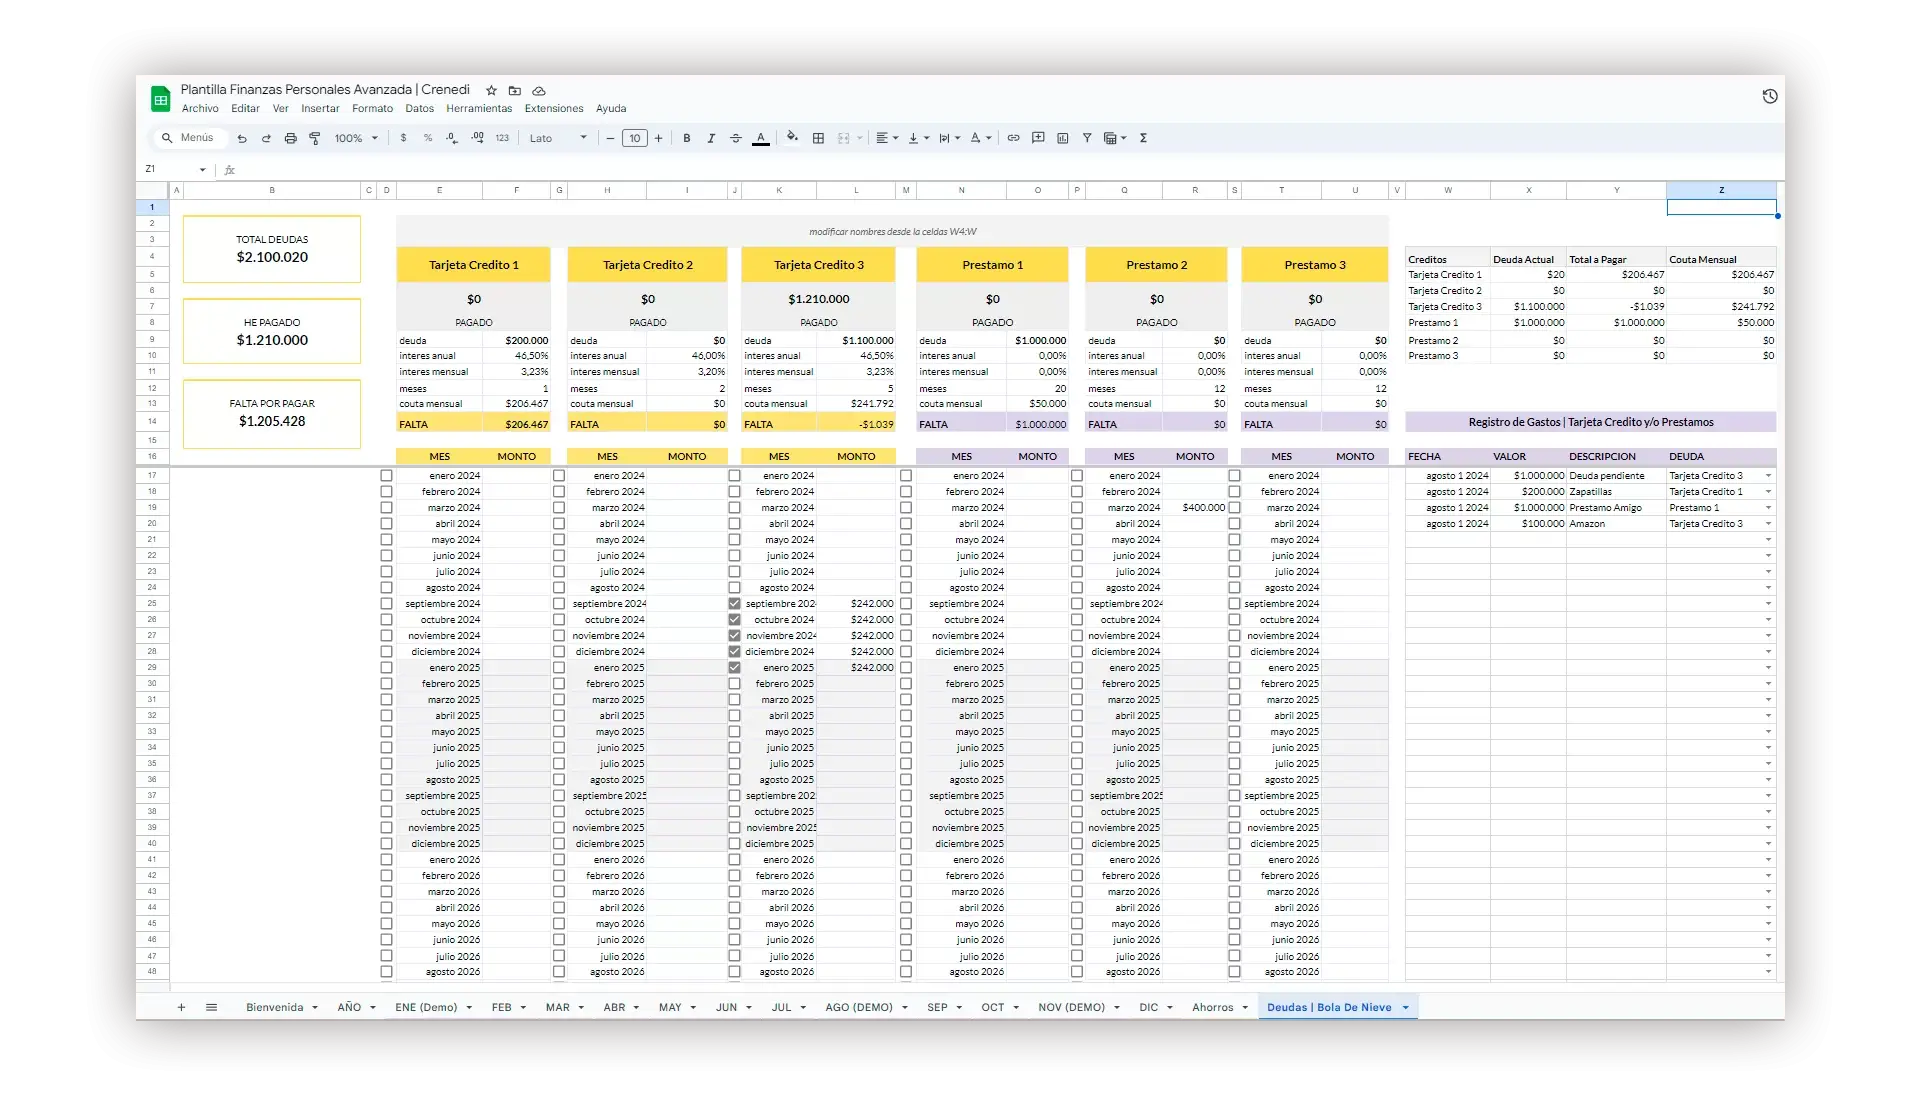
Task: Increase font size with plus button
Action: [x=658, y=138]
